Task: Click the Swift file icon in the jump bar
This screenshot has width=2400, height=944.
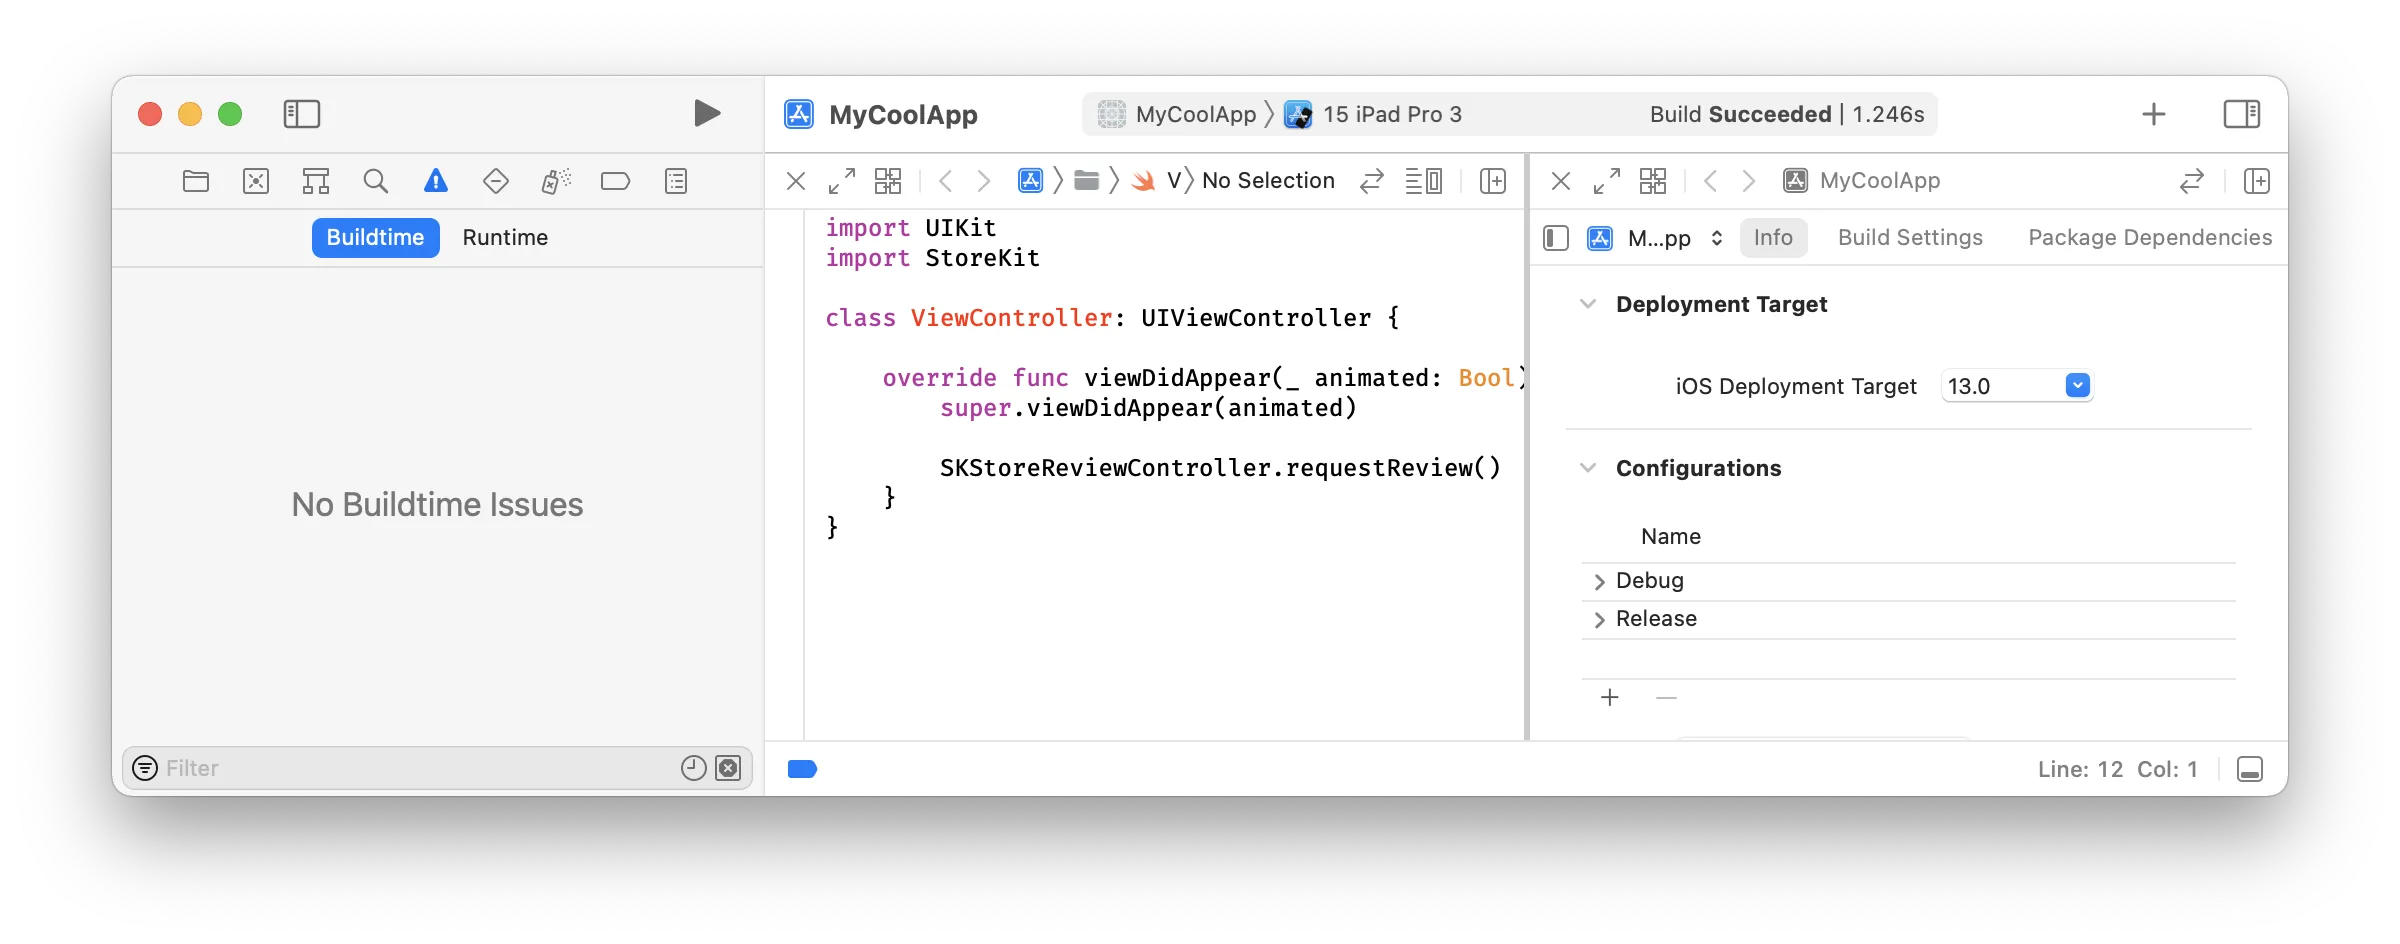Action: point(1143,180)
